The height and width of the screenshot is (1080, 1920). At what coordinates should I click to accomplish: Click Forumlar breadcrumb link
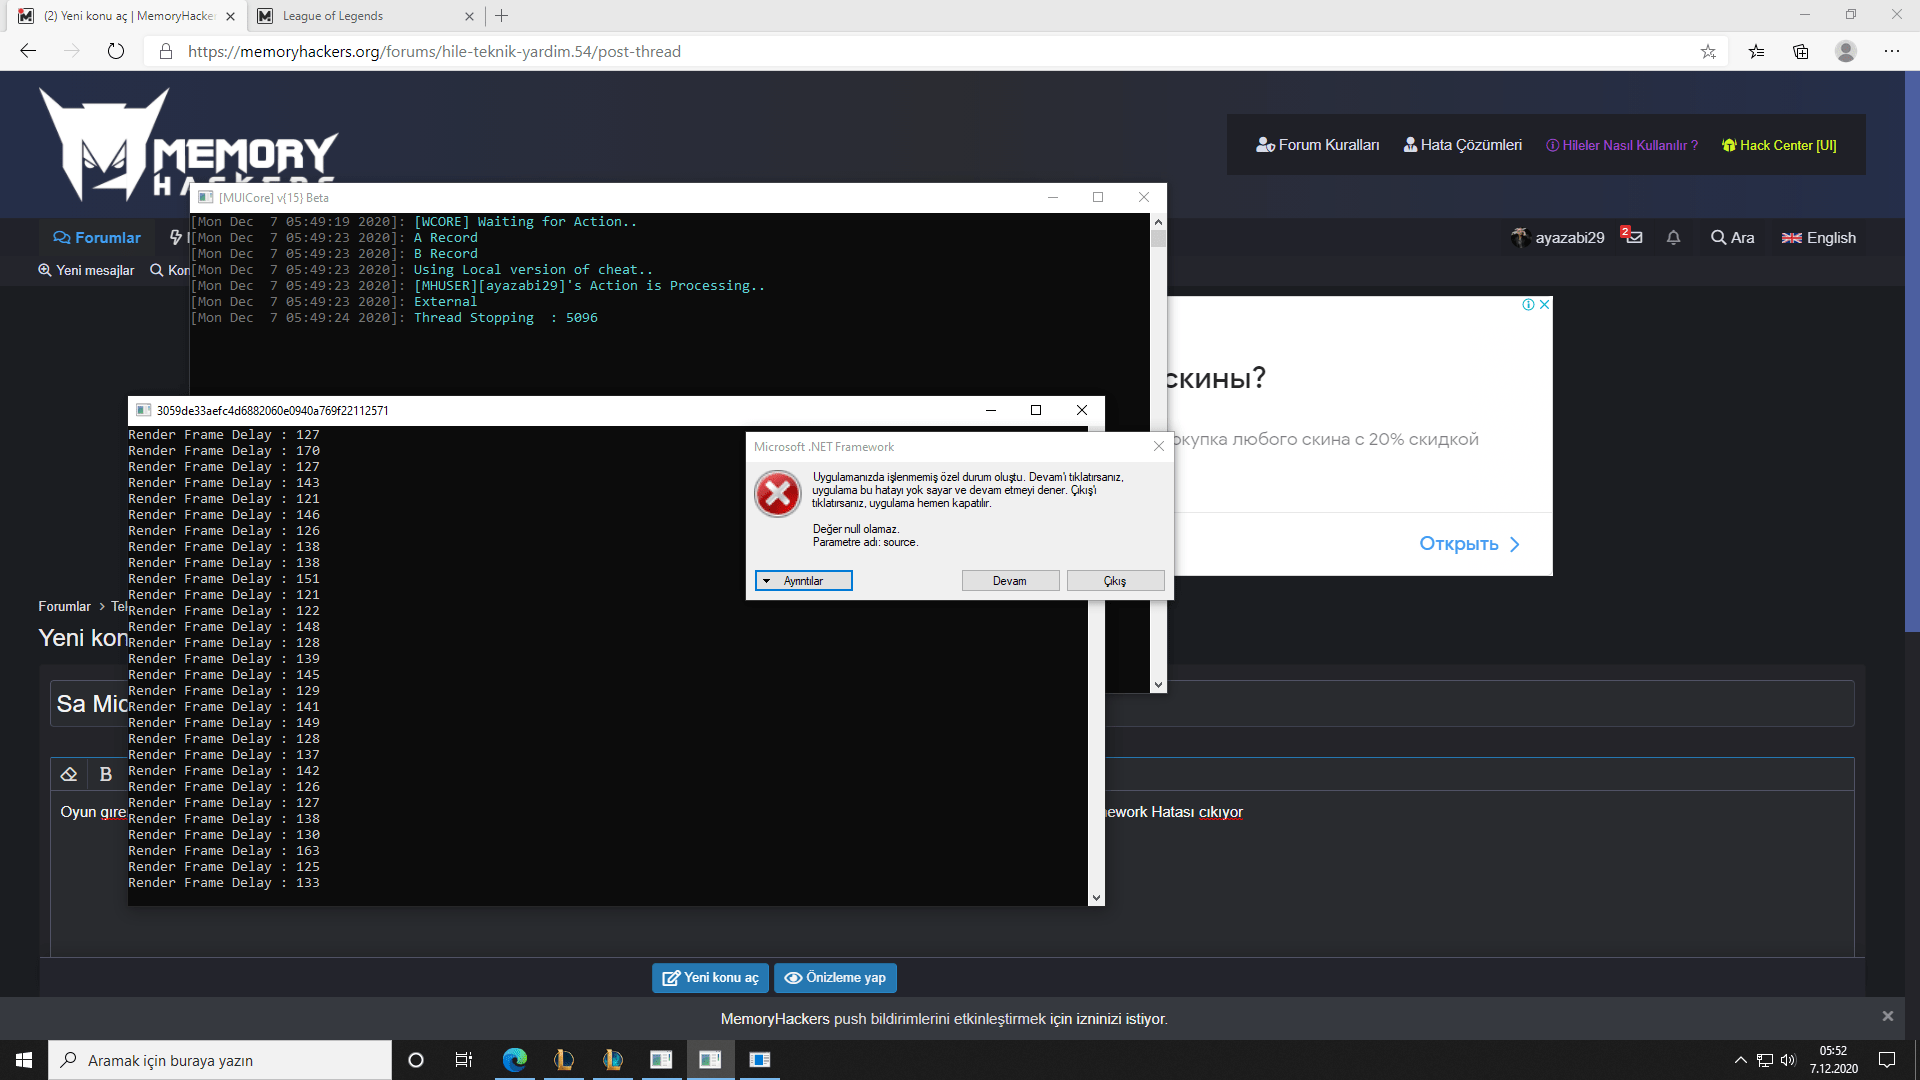click(64, 606)
